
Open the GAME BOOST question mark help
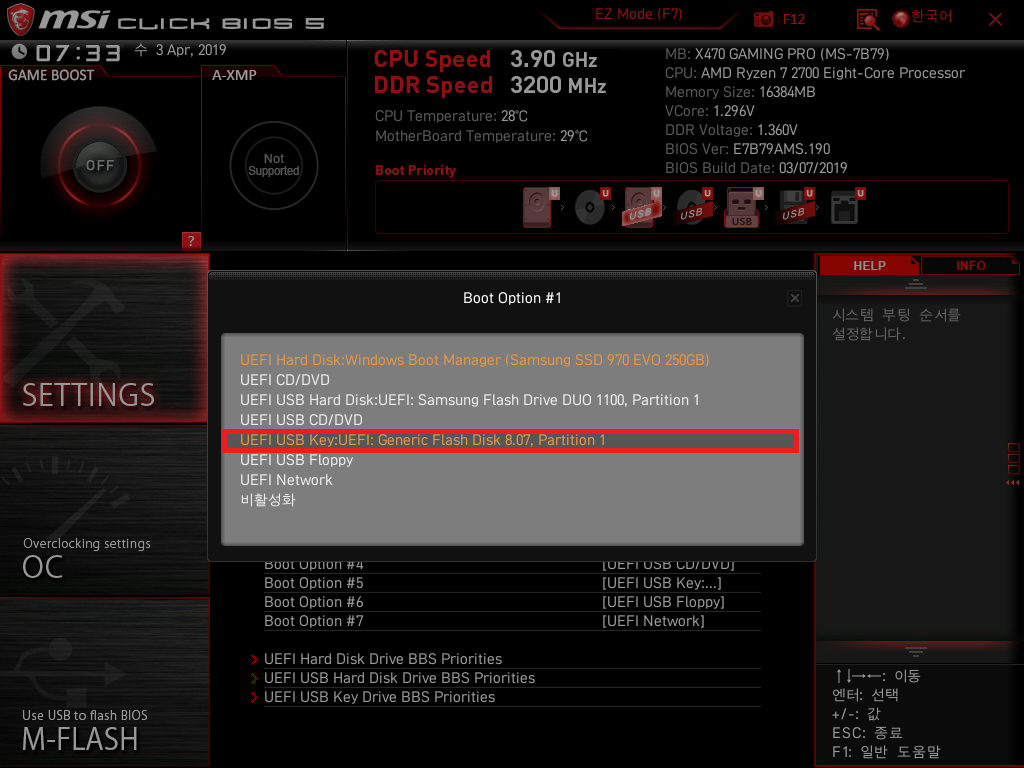click(191, 240)
